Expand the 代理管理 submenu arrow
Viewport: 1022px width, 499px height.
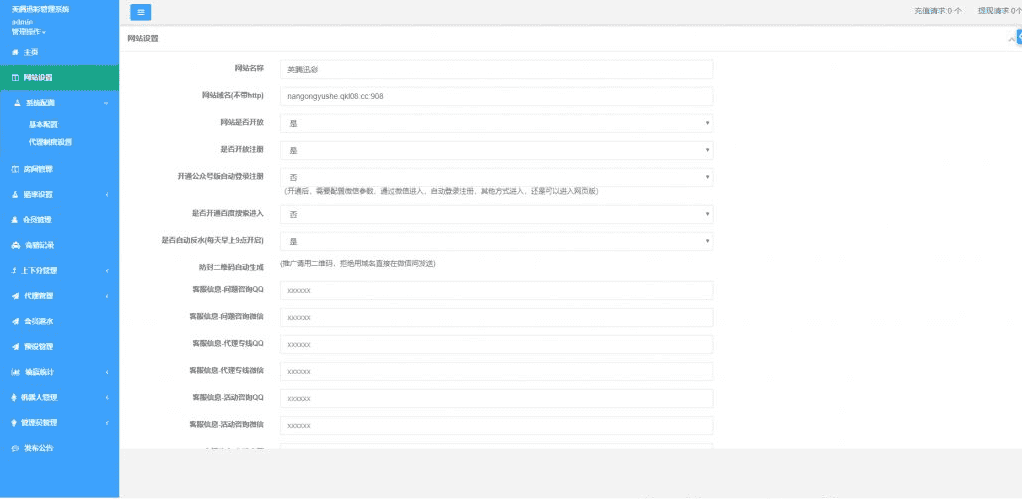point(107,296)
